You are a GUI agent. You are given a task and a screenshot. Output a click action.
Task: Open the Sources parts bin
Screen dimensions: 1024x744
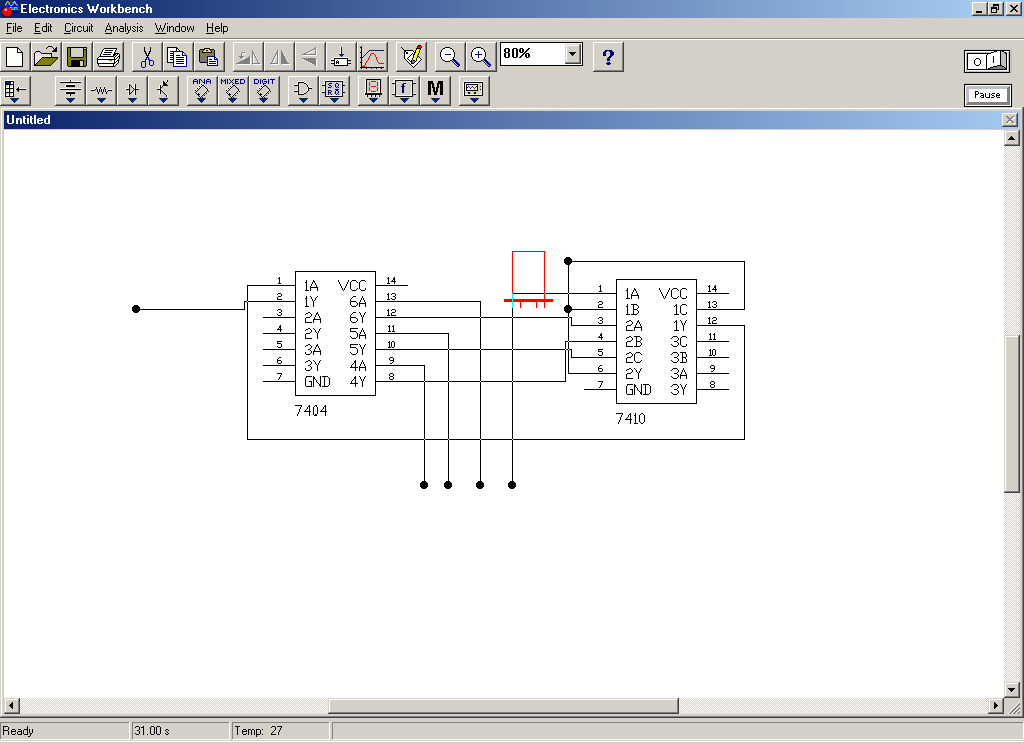click(x=70, y=91)
